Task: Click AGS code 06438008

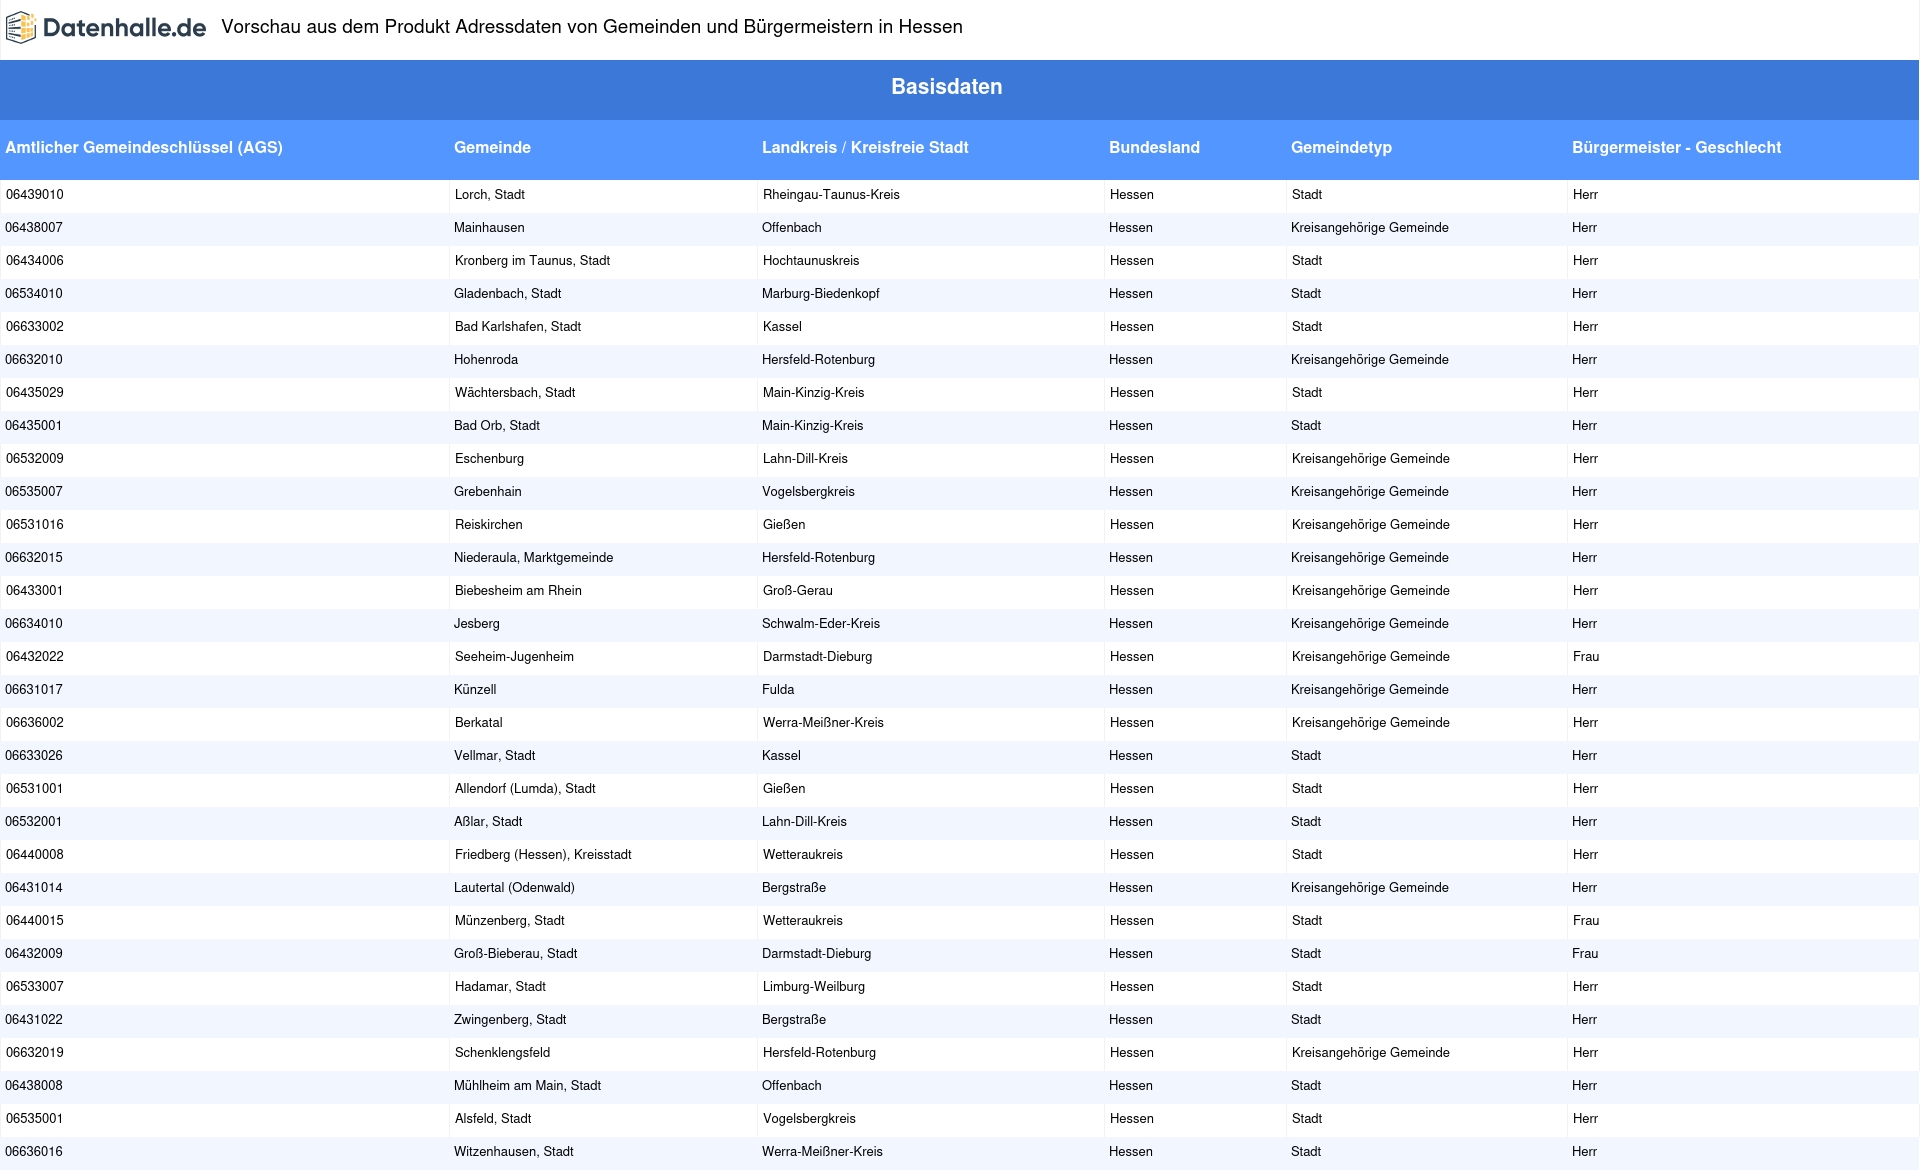Action: (x=34, y=1086)
